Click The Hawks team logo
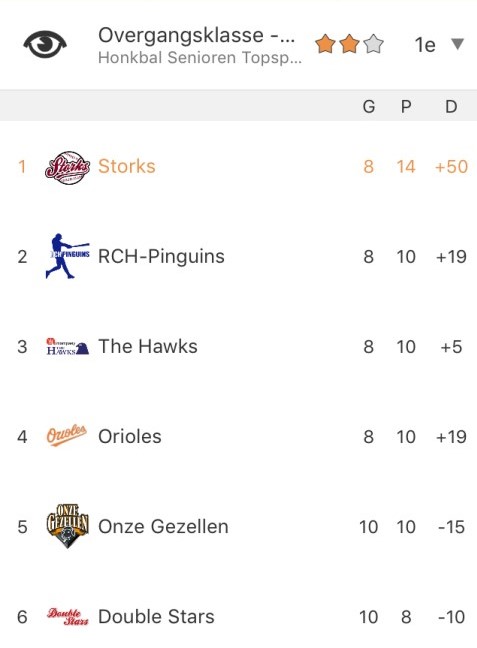The image size is (477, 648). [x=67, y=346]
